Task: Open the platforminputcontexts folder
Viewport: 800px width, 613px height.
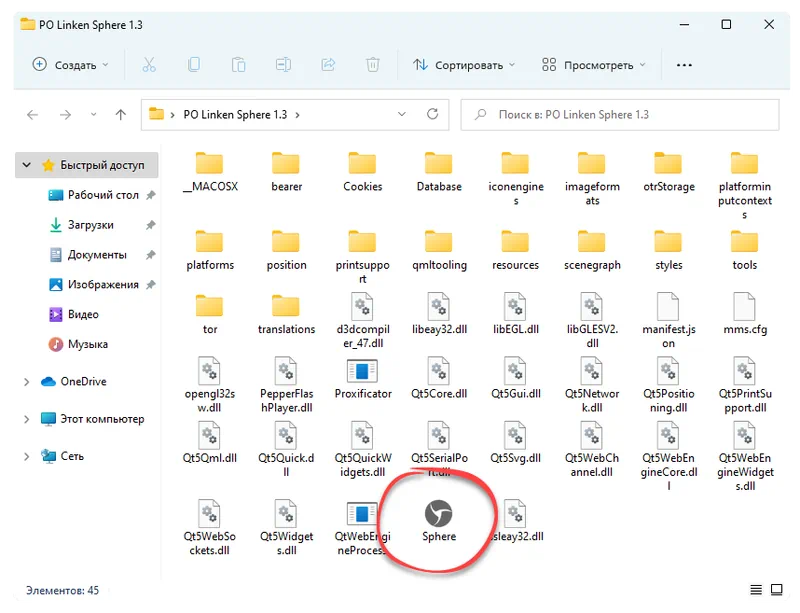Action: point(744,186)
